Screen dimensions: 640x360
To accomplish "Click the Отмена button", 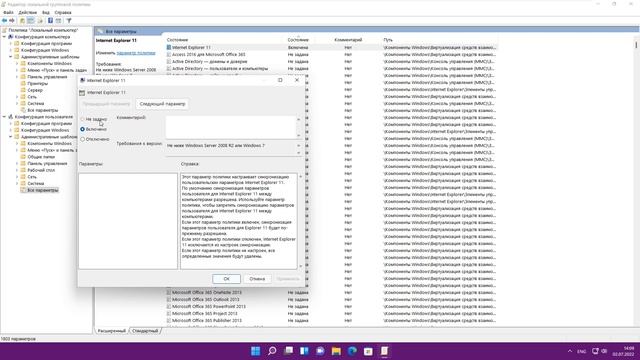I will click(x=257, y=279).
